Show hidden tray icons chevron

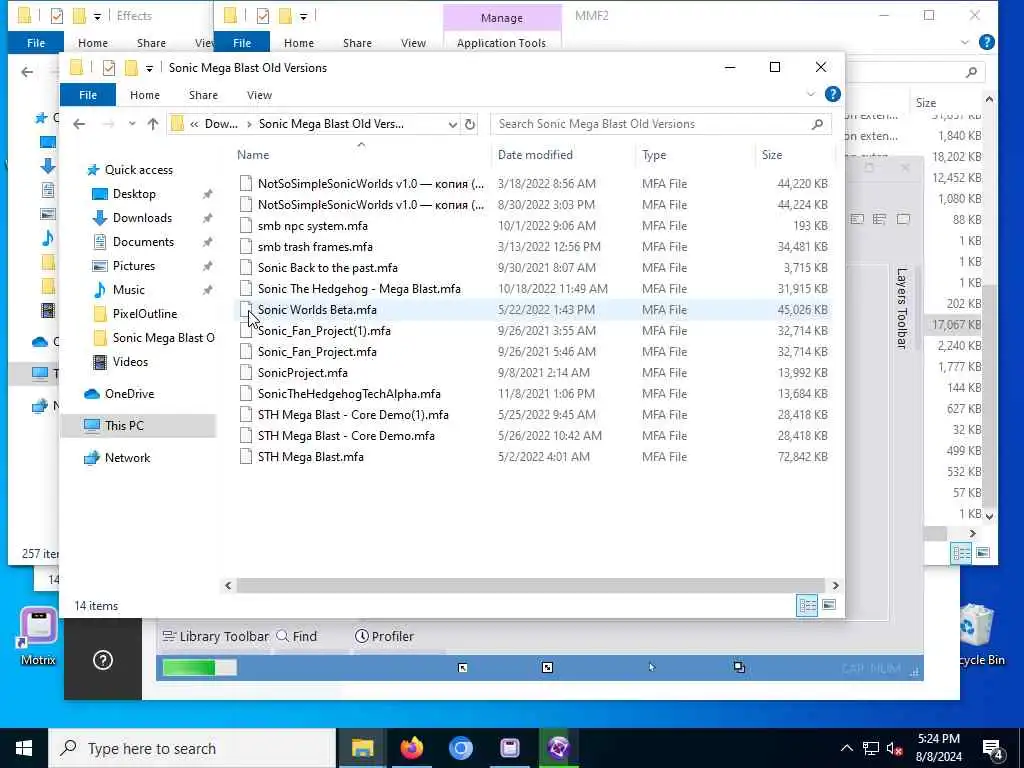pos(846,749)
